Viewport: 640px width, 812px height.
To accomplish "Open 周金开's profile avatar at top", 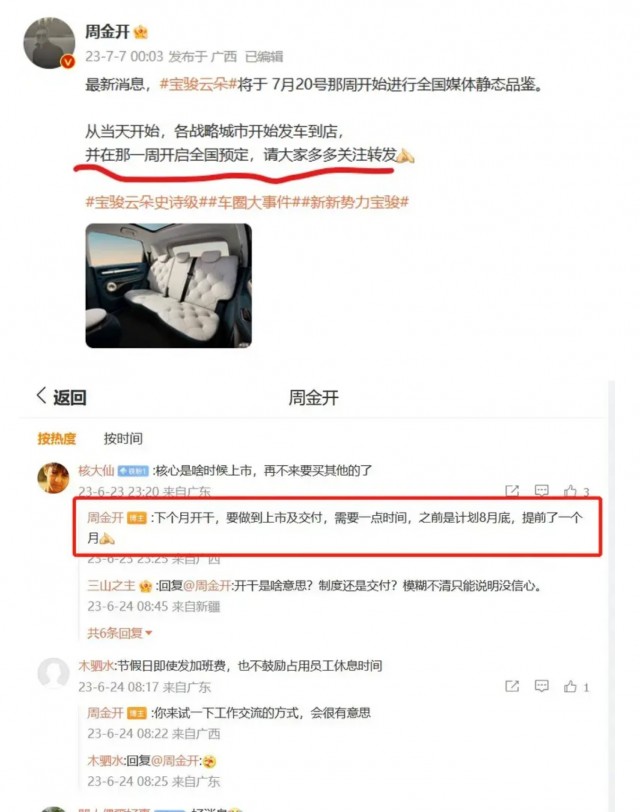I will click(x=49, y=42).
